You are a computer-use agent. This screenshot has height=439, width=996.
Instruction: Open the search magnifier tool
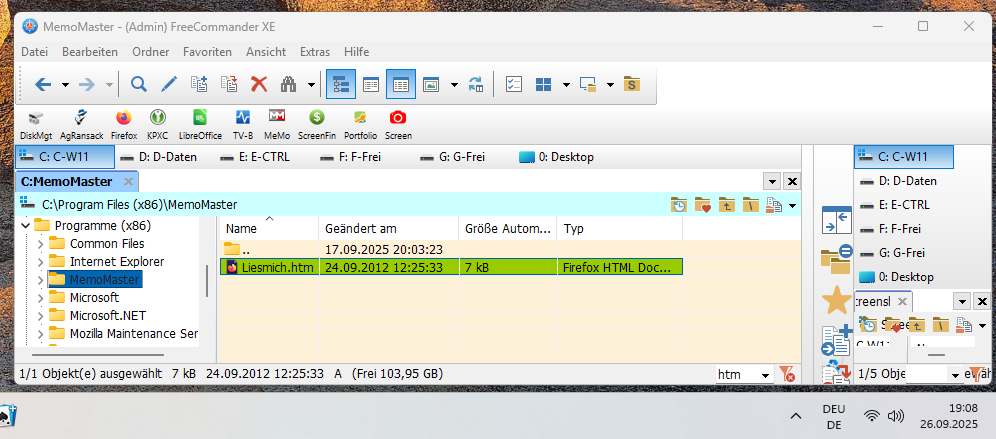[138, 84]
